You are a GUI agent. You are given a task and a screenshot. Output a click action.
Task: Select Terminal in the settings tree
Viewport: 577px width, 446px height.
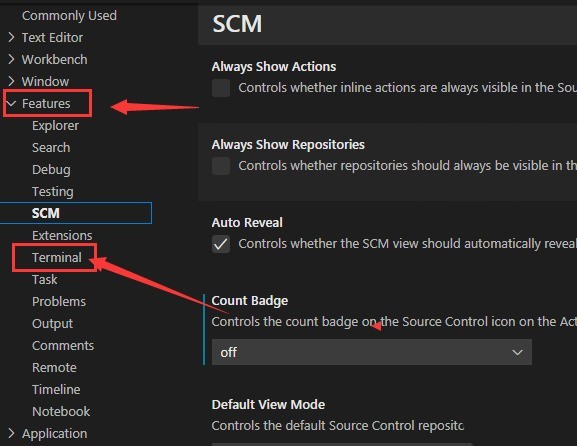(57, 258)
